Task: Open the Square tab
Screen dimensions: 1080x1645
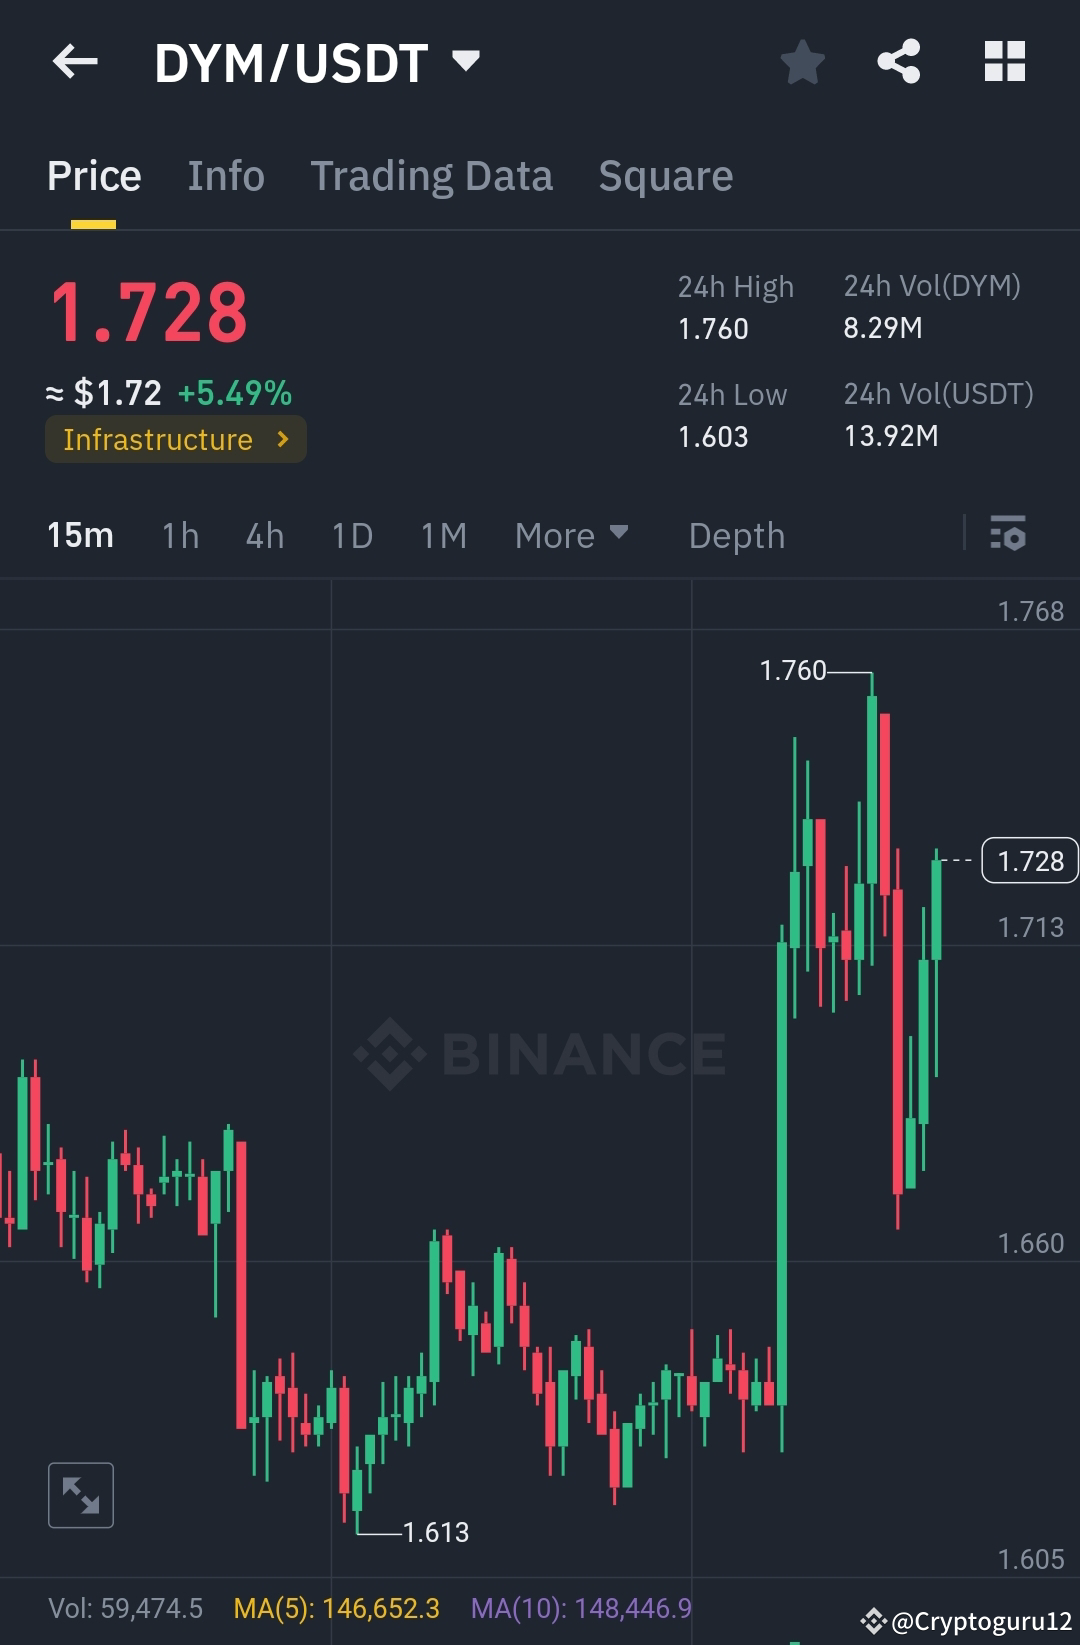Action: 665,175
